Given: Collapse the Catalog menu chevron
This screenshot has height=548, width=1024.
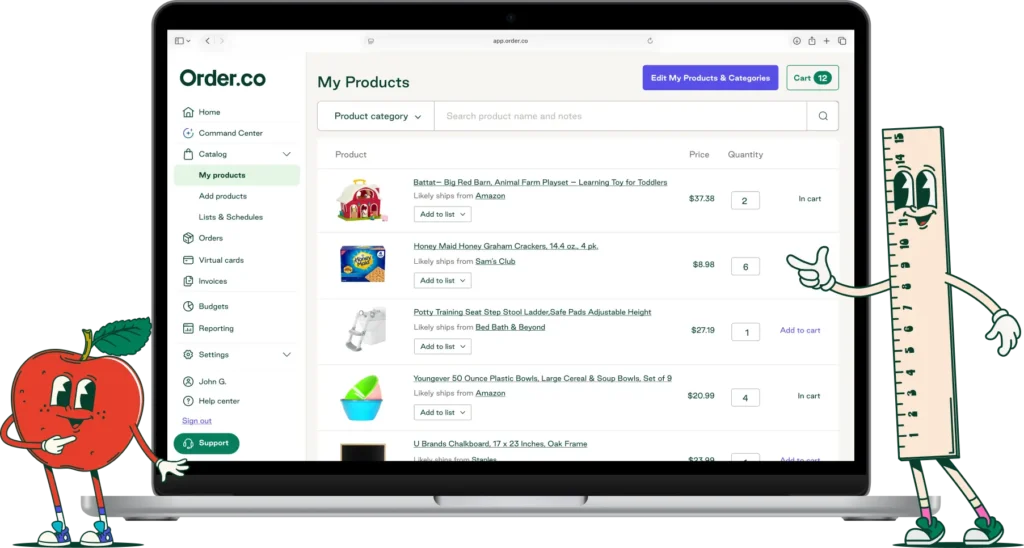Looking at the screenshot, I should coord(286,154).
